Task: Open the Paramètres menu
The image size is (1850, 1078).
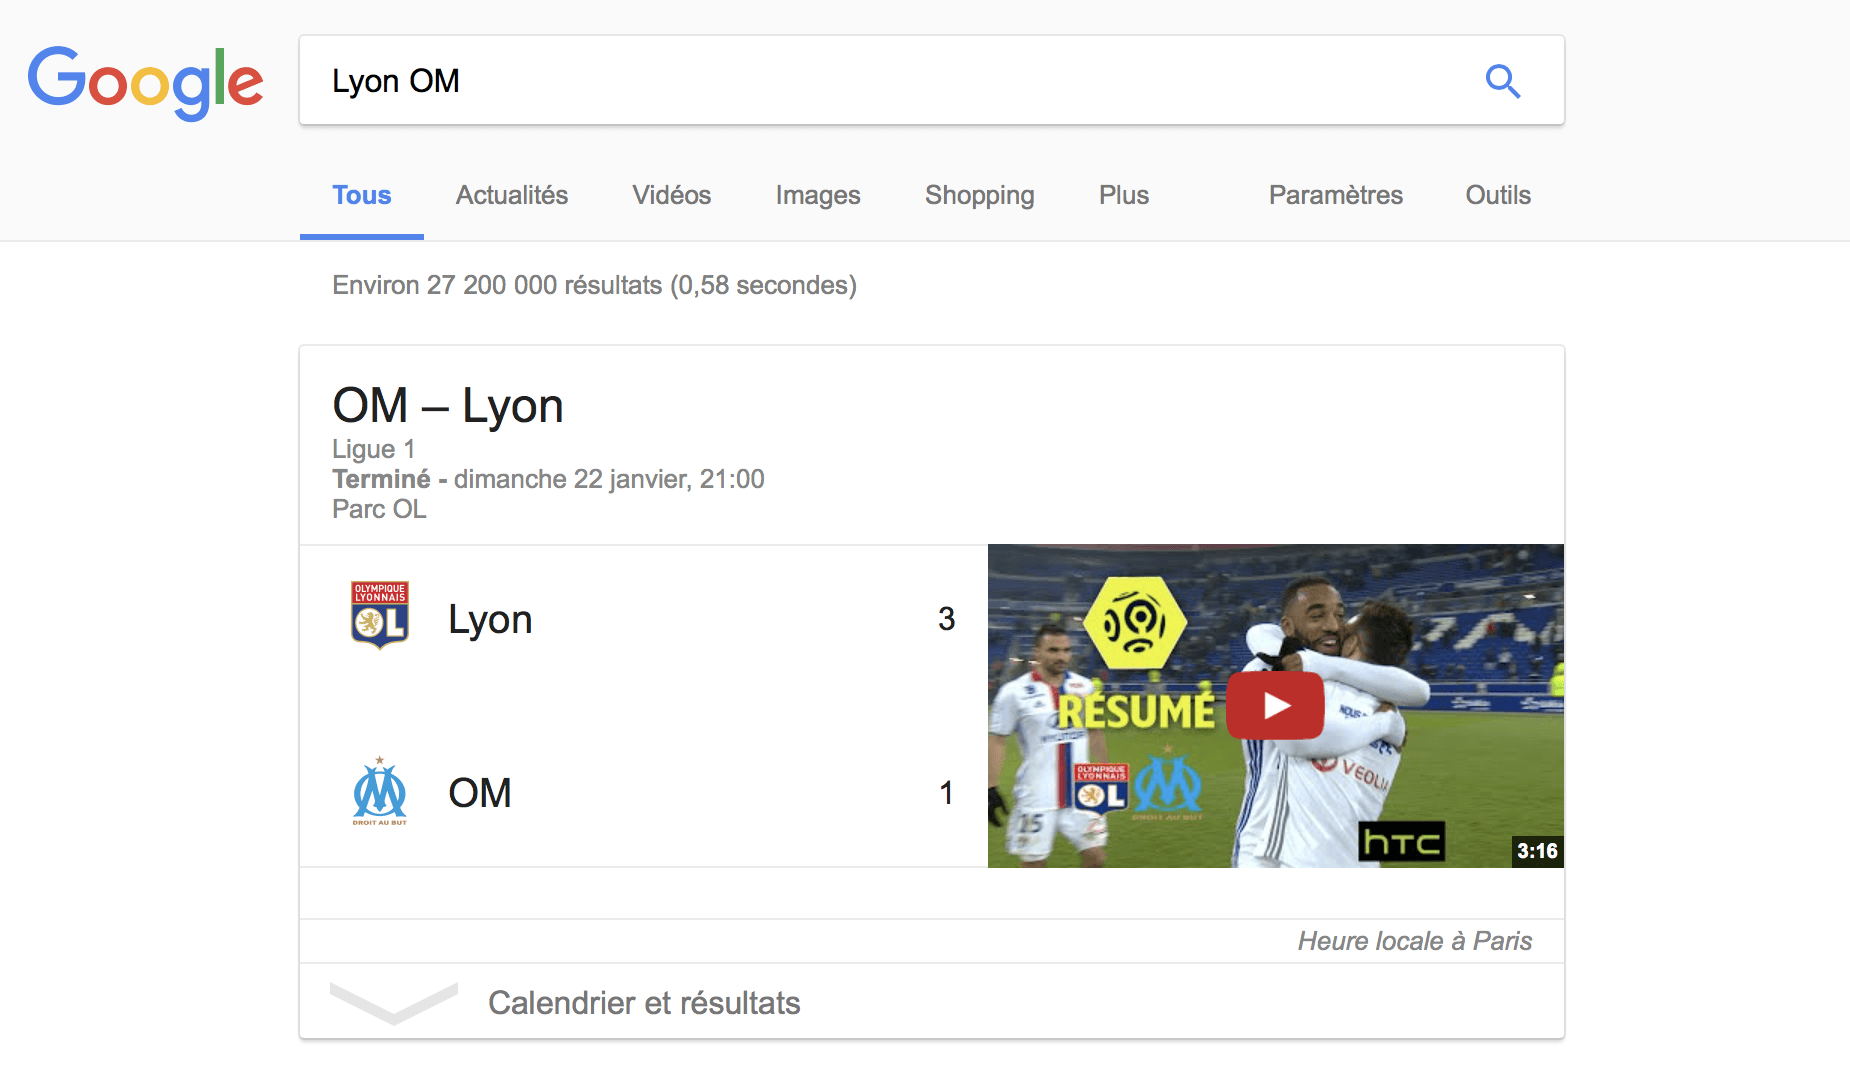Action: coord(1335,195)
